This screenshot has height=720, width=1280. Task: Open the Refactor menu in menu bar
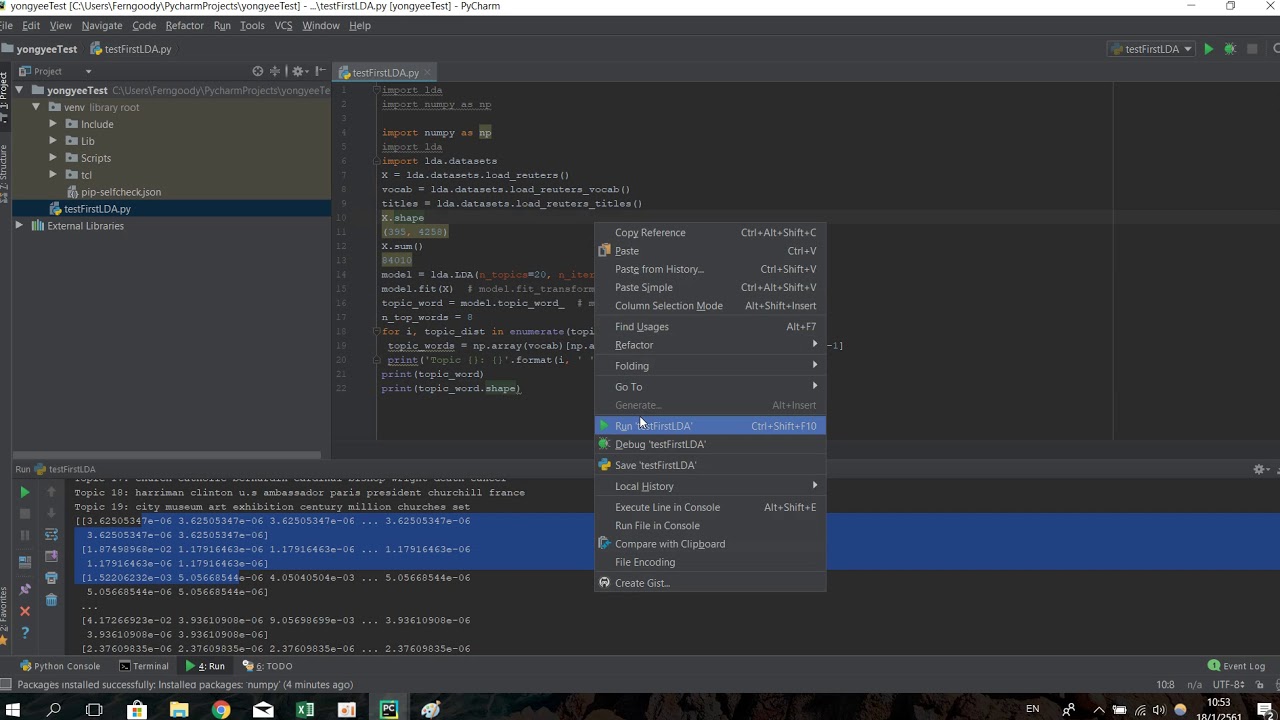click(x=184, y=25)
